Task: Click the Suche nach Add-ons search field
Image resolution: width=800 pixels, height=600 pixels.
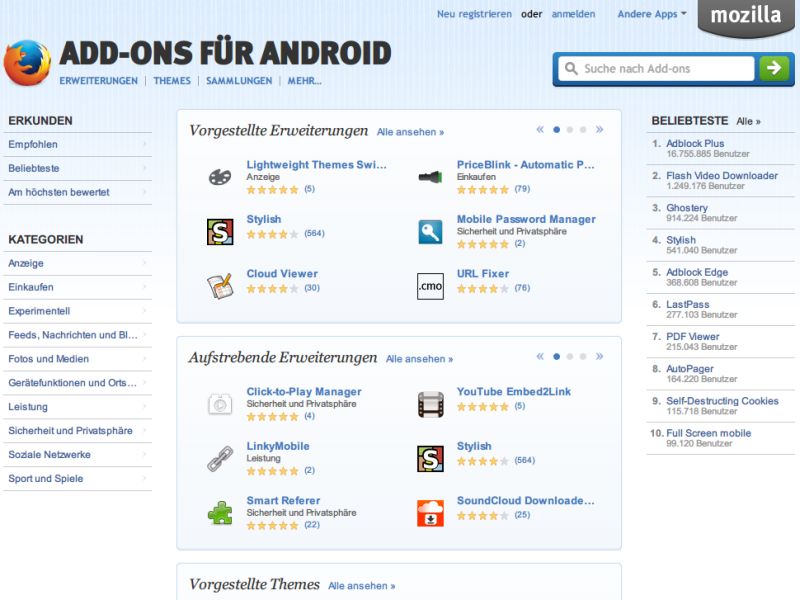Action: 657,68
